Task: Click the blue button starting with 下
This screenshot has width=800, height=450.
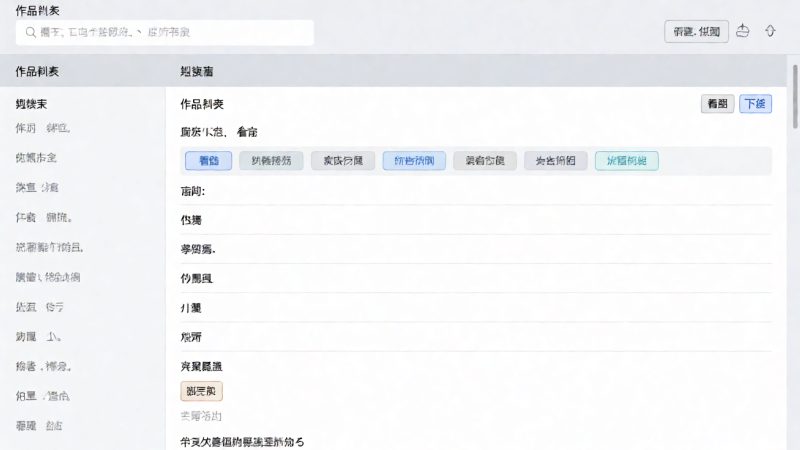Action: click(x=755, y=104)
